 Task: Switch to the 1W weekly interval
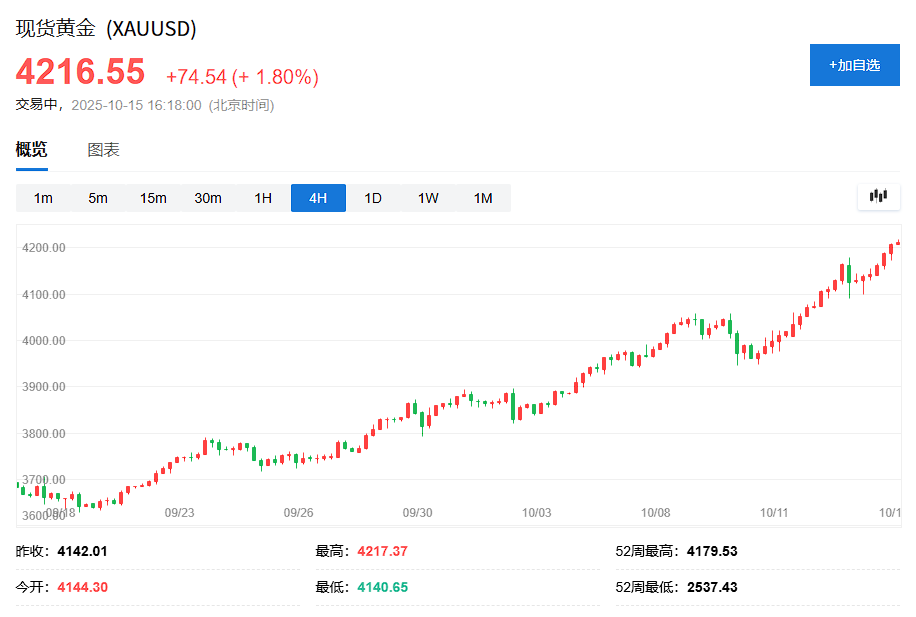tap(428, 198)
